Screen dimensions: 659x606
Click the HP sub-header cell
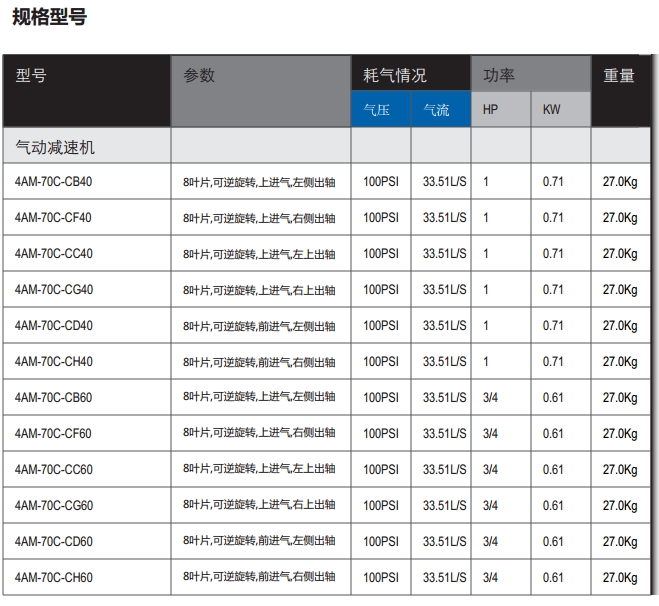(490, 109)
